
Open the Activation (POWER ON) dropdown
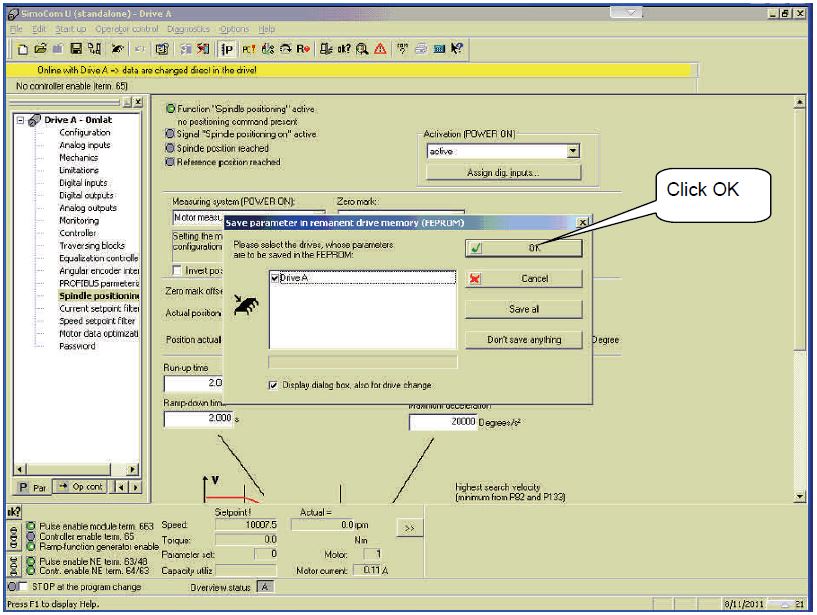coord(573,151)
